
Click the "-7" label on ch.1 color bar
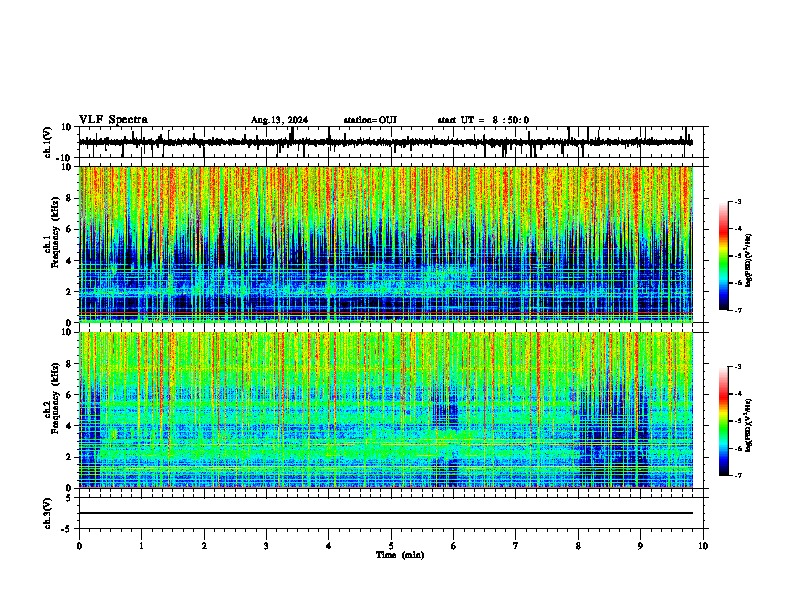point(737,311)
